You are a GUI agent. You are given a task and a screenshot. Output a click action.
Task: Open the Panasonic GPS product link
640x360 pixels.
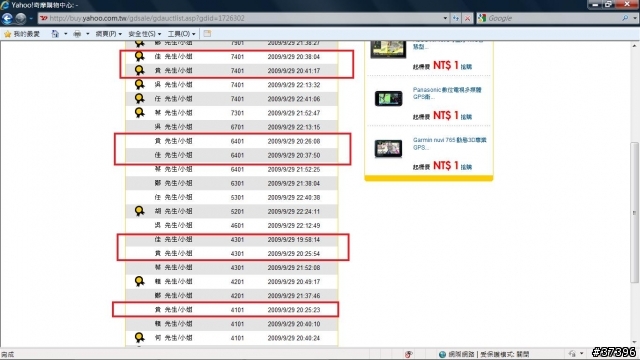pos(447,93)
